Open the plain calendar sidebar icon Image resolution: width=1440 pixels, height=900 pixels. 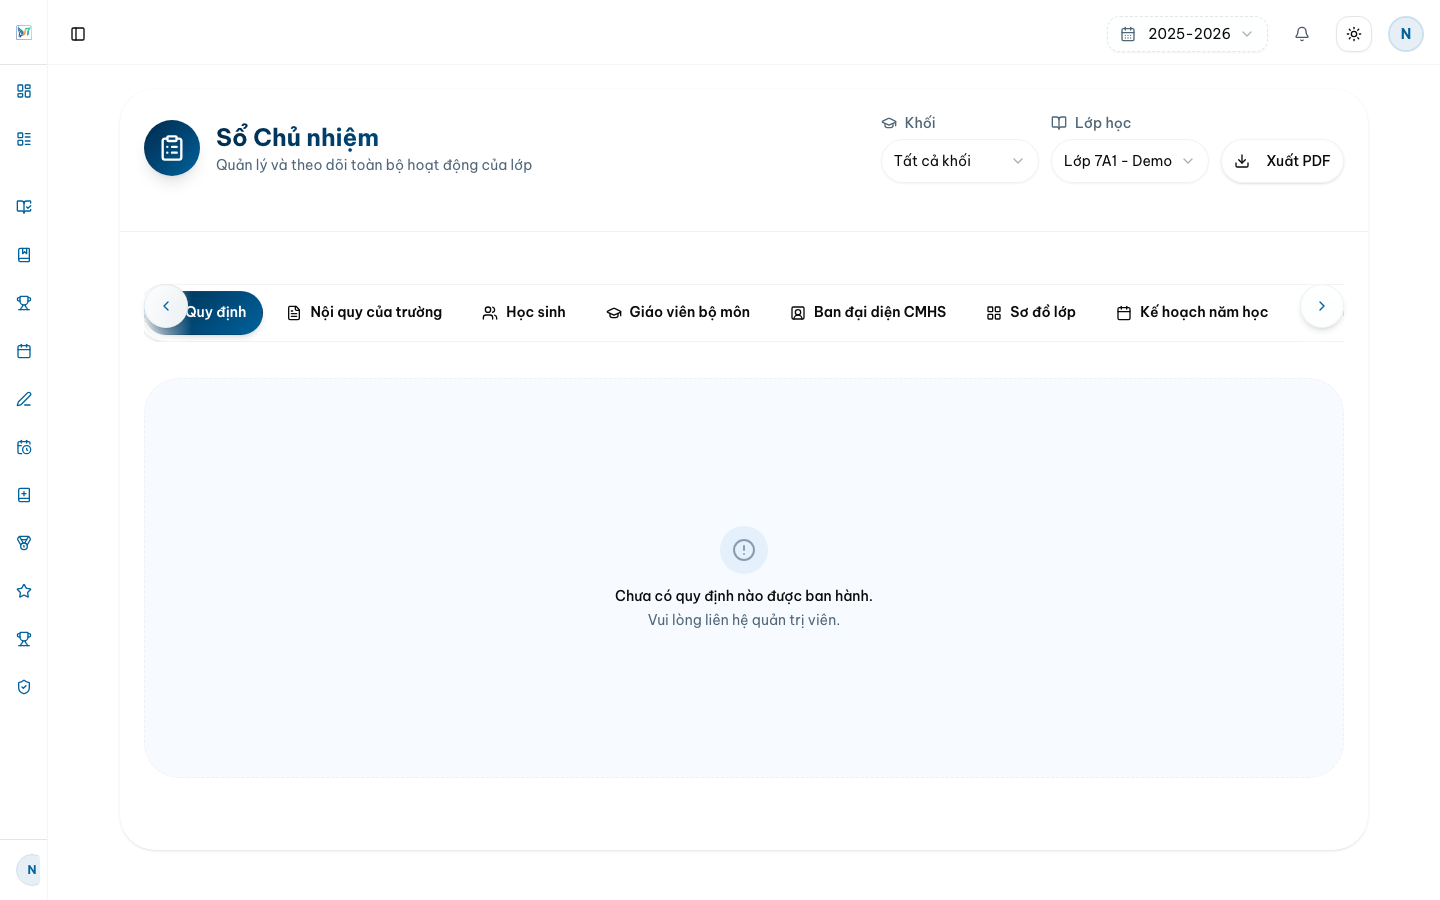tap(24, 351)
